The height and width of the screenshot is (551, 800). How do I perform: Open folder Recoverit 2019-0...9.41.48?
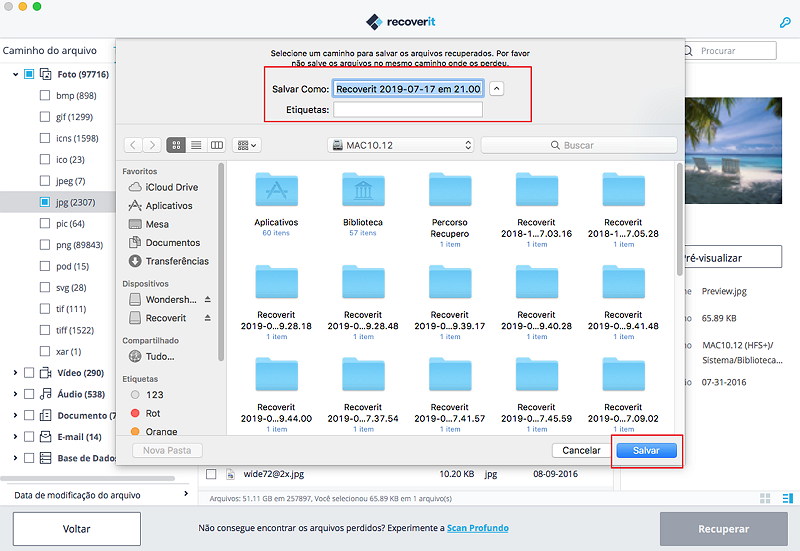(623, 282)
